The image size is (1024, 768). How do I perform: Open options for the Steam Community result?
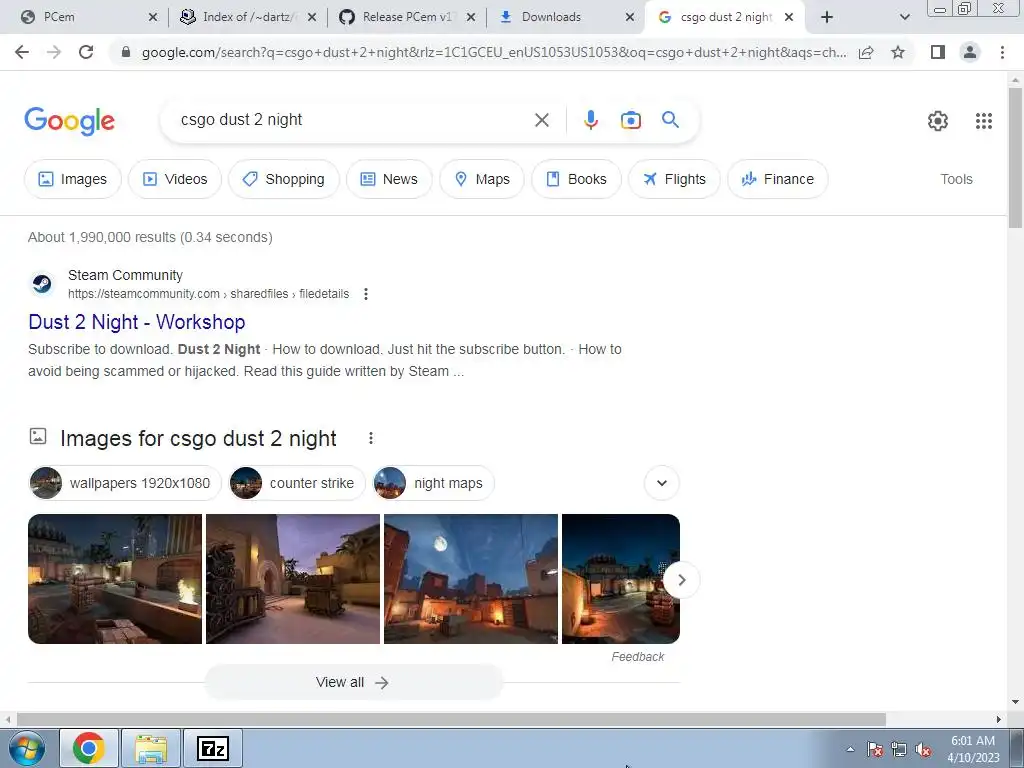click(x=366, y=294)
